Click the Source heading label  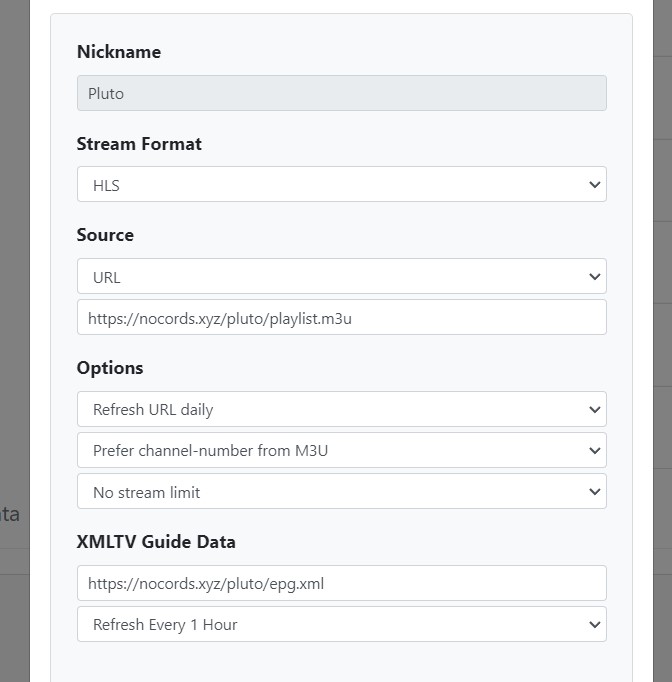[105, 235]
